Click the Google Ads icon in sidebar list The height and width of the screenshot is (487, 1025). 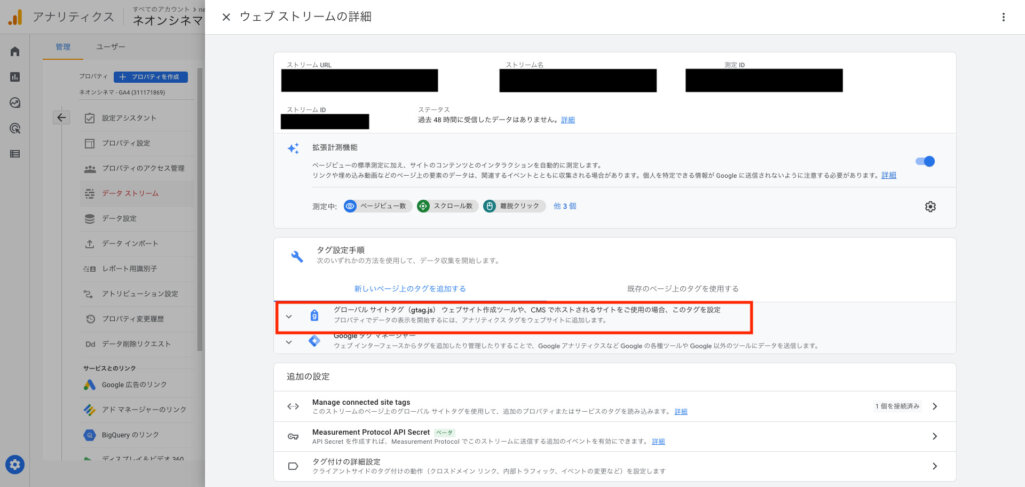click(90, 384)
